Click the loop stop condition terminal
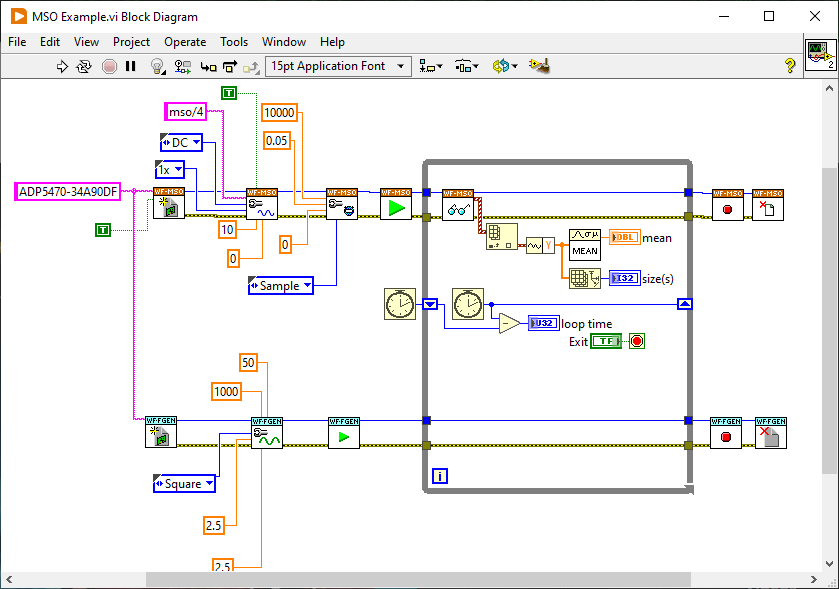Screen dimensions: 839x589 coord(637,341)
